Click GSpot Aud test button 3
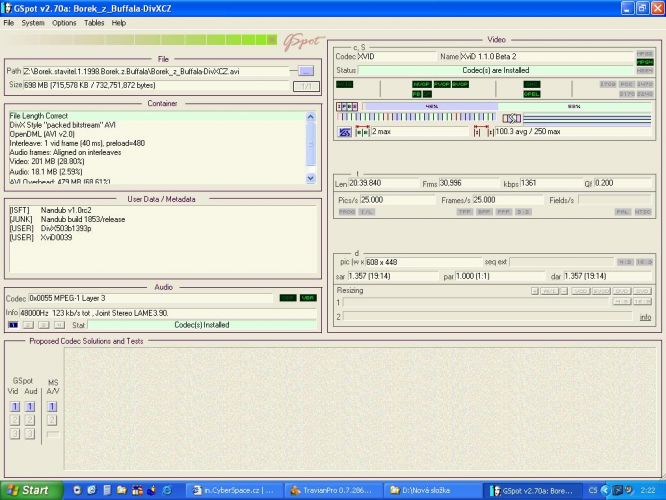Viewport: 666px width, 500px height. (x=30, y=434)
